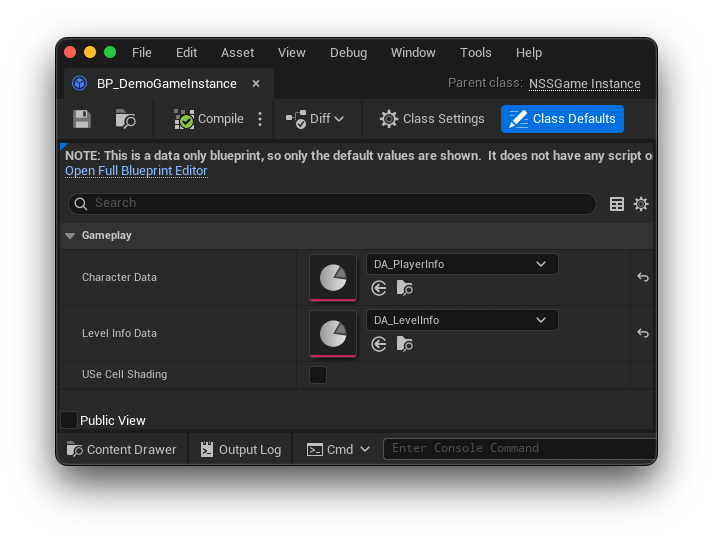Check the Public View checkbox

[69, 420]
